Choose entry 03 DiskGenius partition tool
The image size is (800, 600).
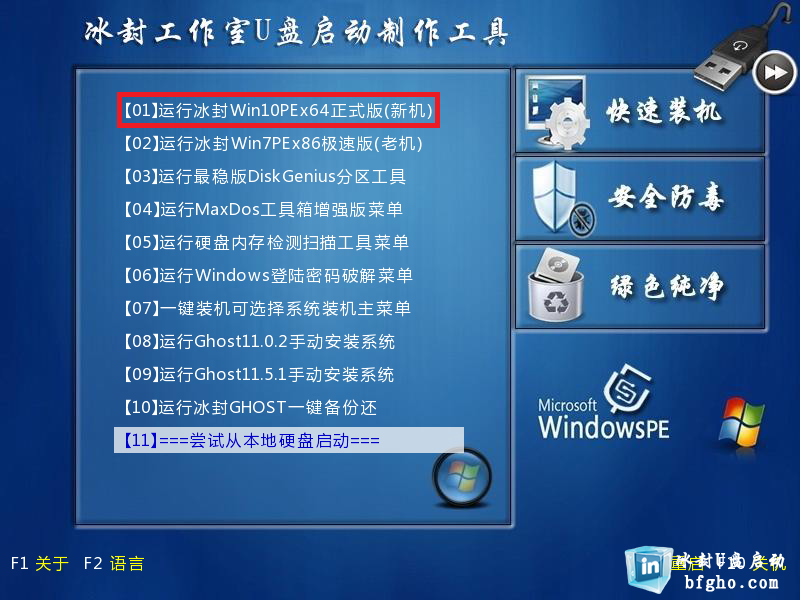265,177
